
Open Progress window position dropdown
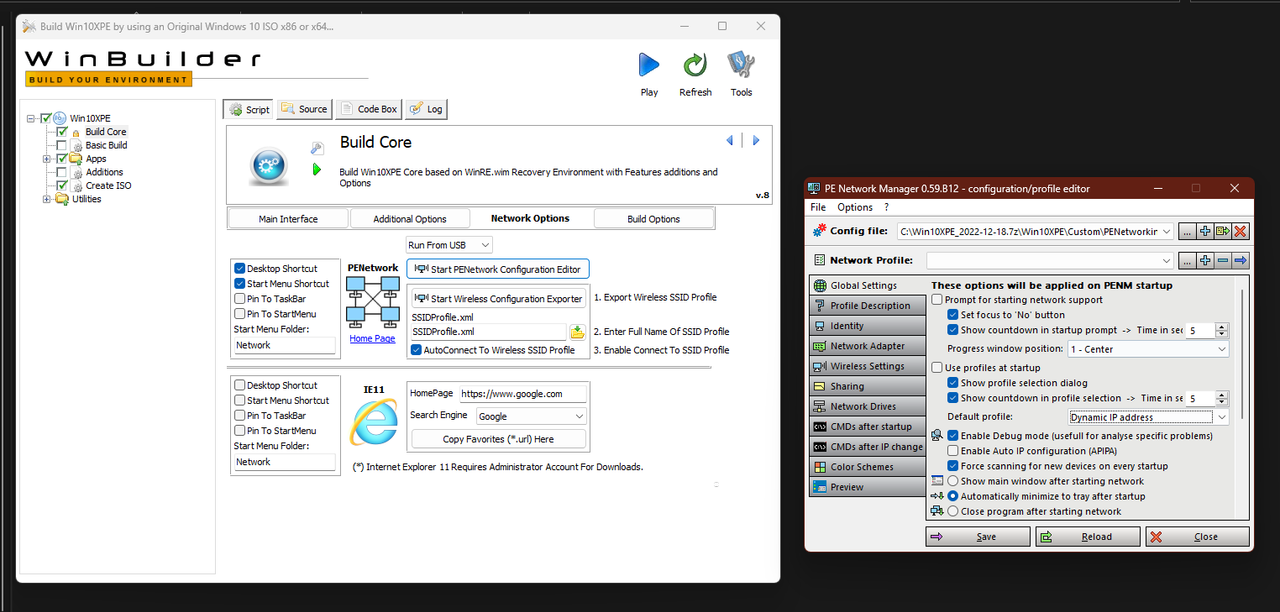[1148, 349]
